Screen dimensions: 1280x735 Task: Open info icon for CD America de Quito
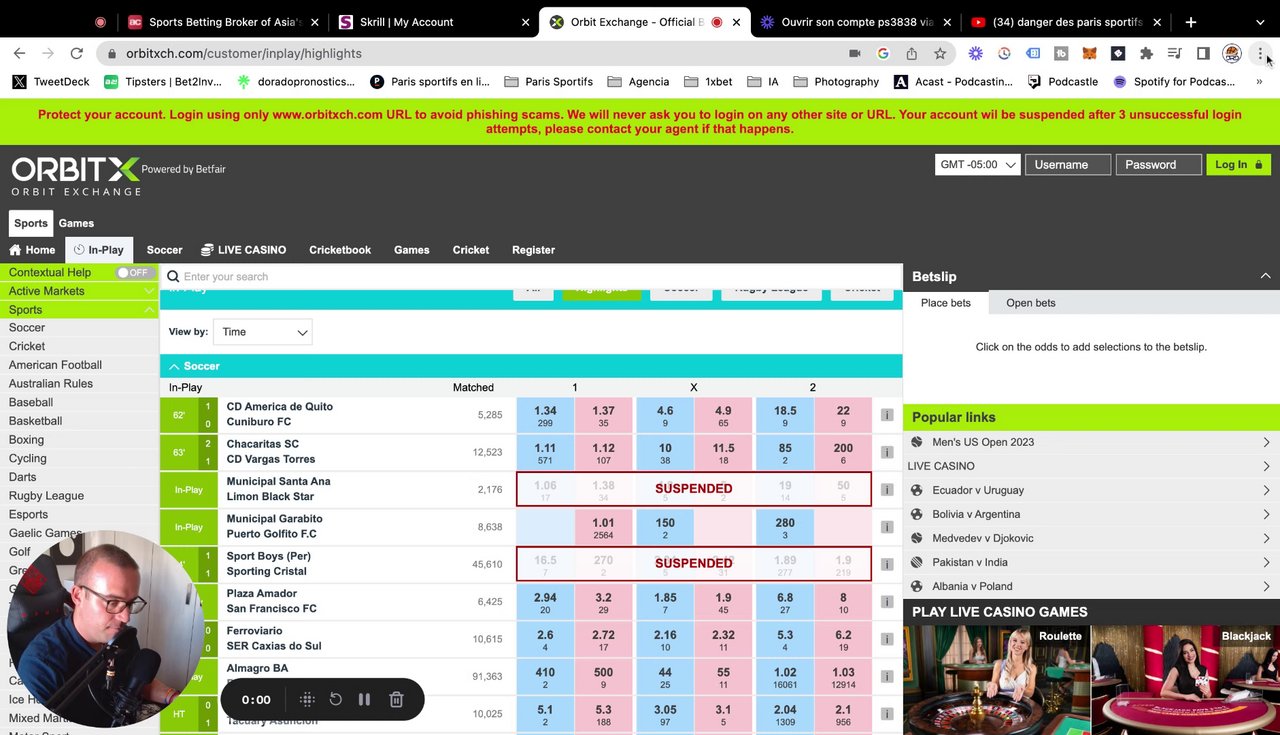point(887,415)
